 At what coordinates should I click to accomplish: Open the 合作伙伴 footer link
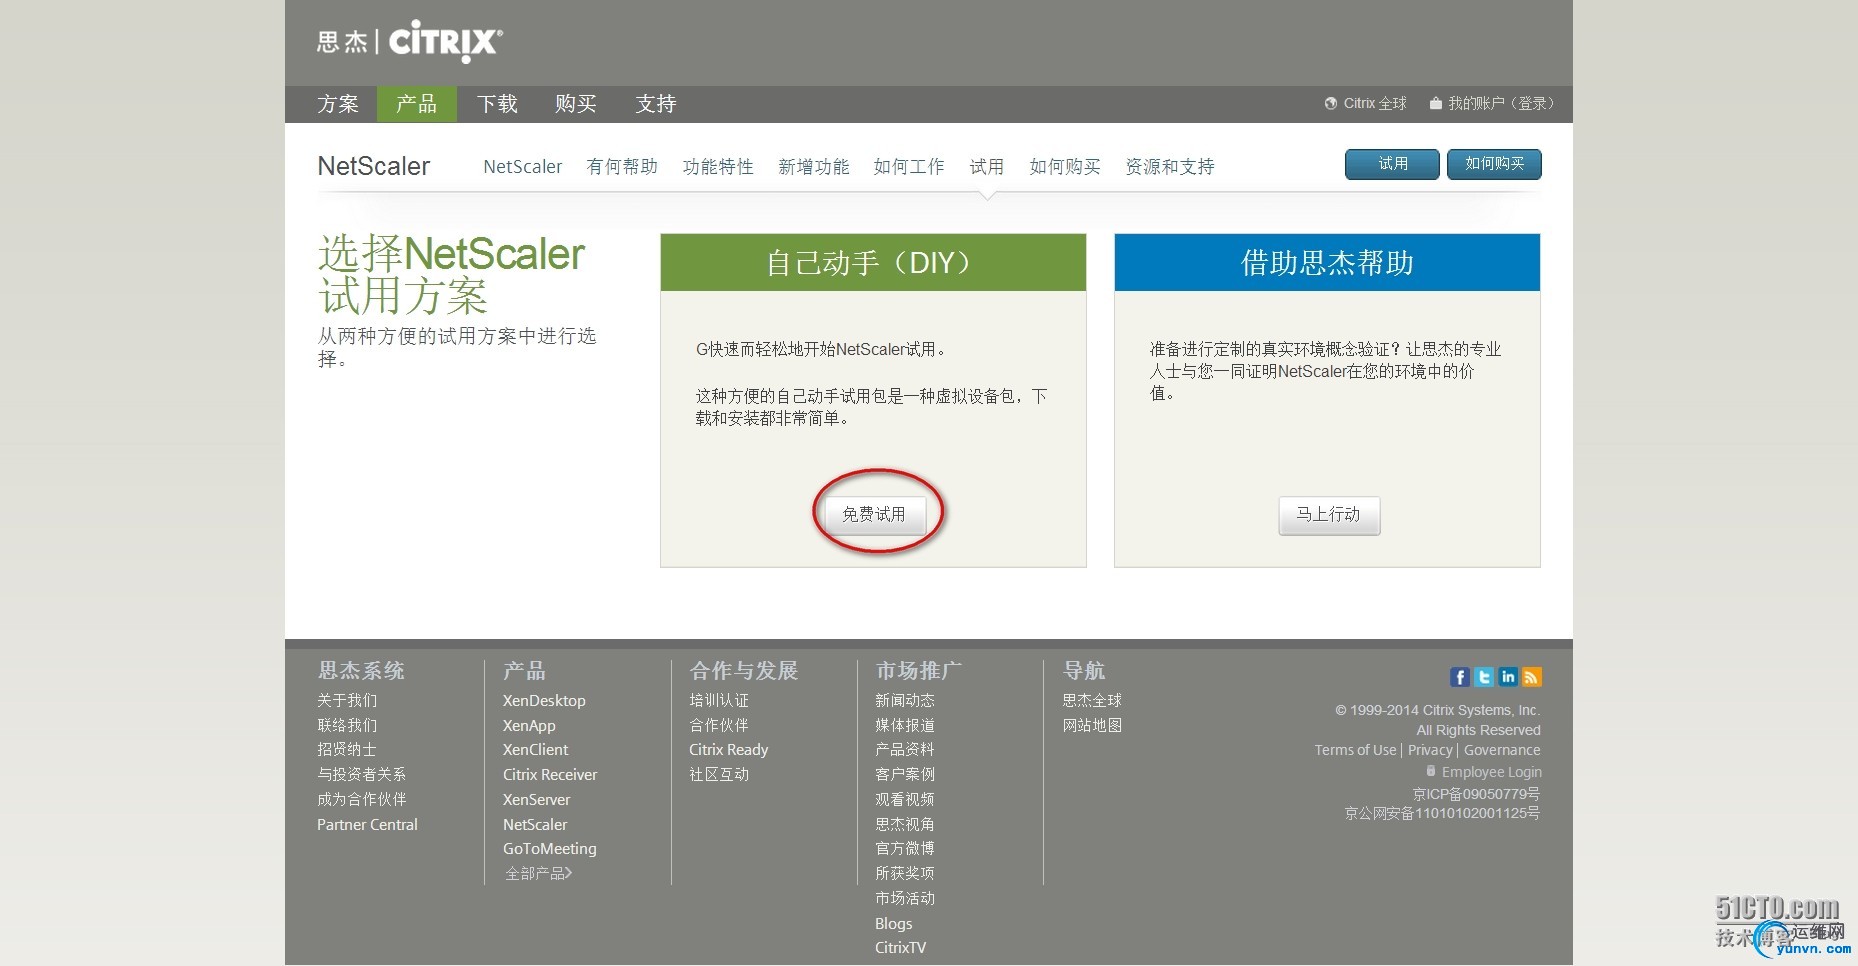(719, 725)
